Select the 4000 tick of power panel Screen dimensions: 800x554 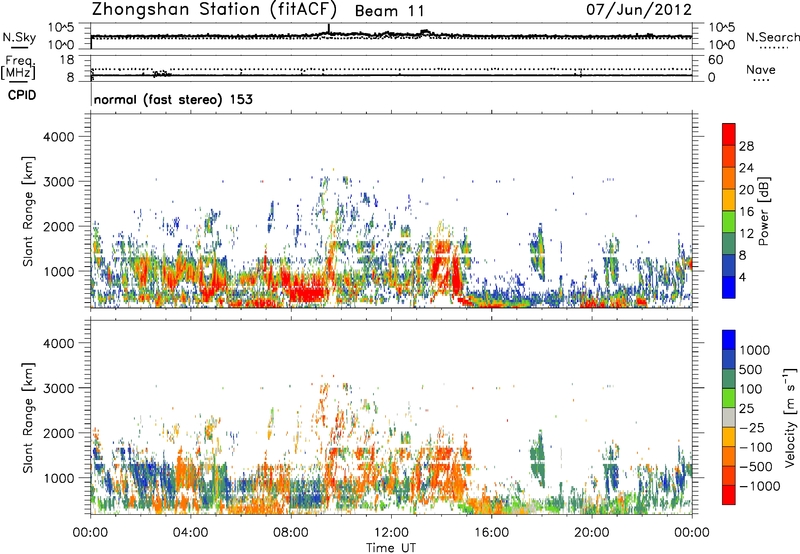point(58,137)
